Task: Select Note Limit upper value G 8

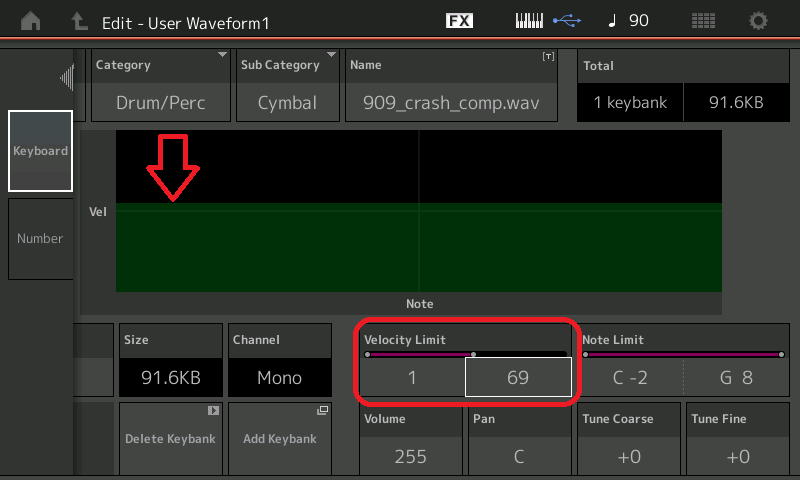Action: [735, 377]
